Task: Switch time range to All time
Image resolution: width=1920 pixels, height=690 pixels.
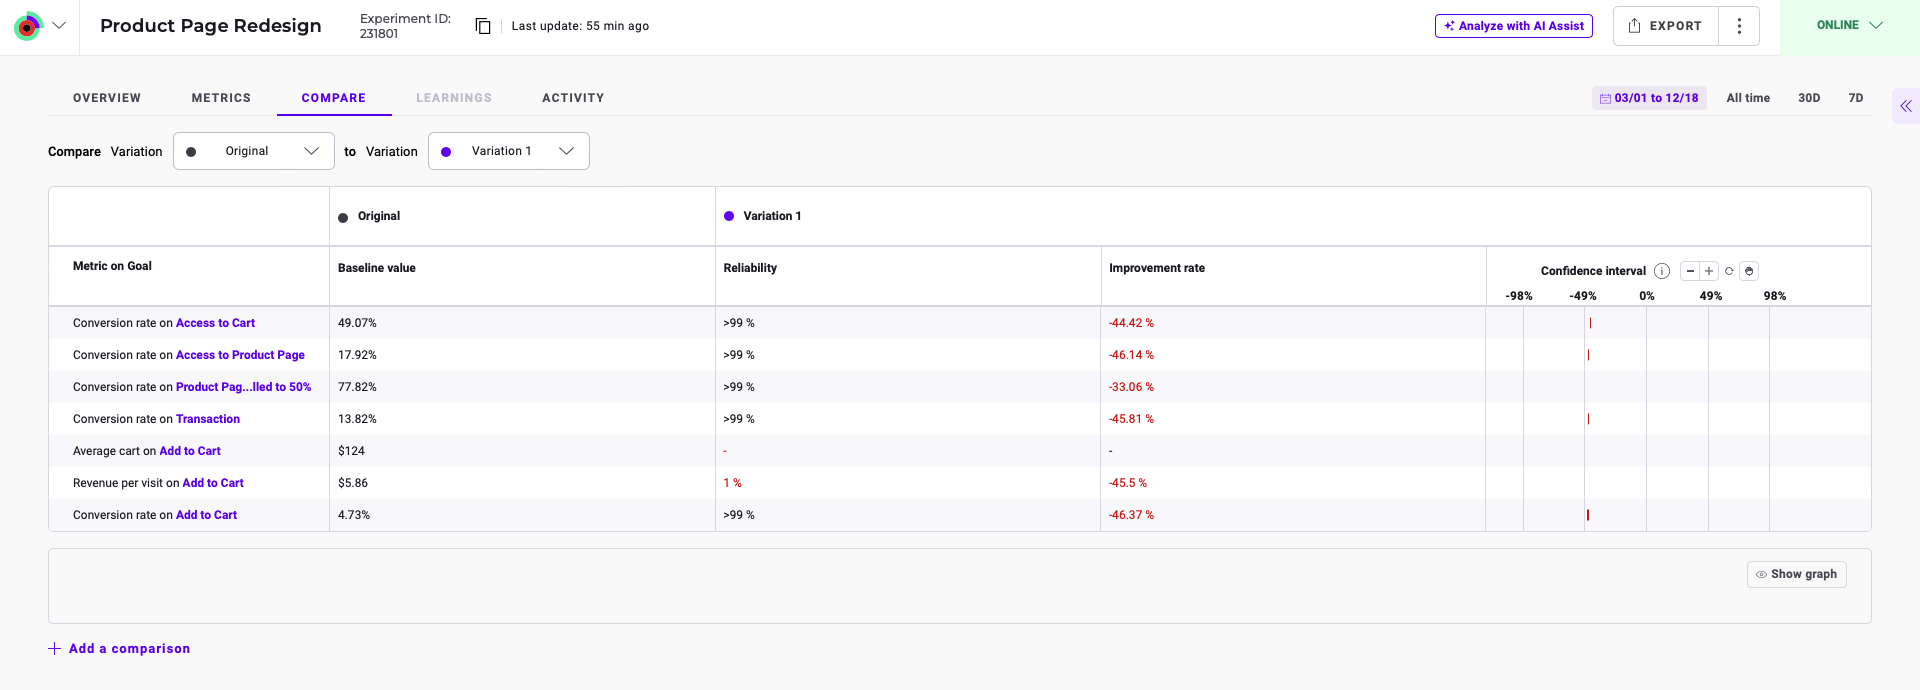Action: click(1748, 98)
